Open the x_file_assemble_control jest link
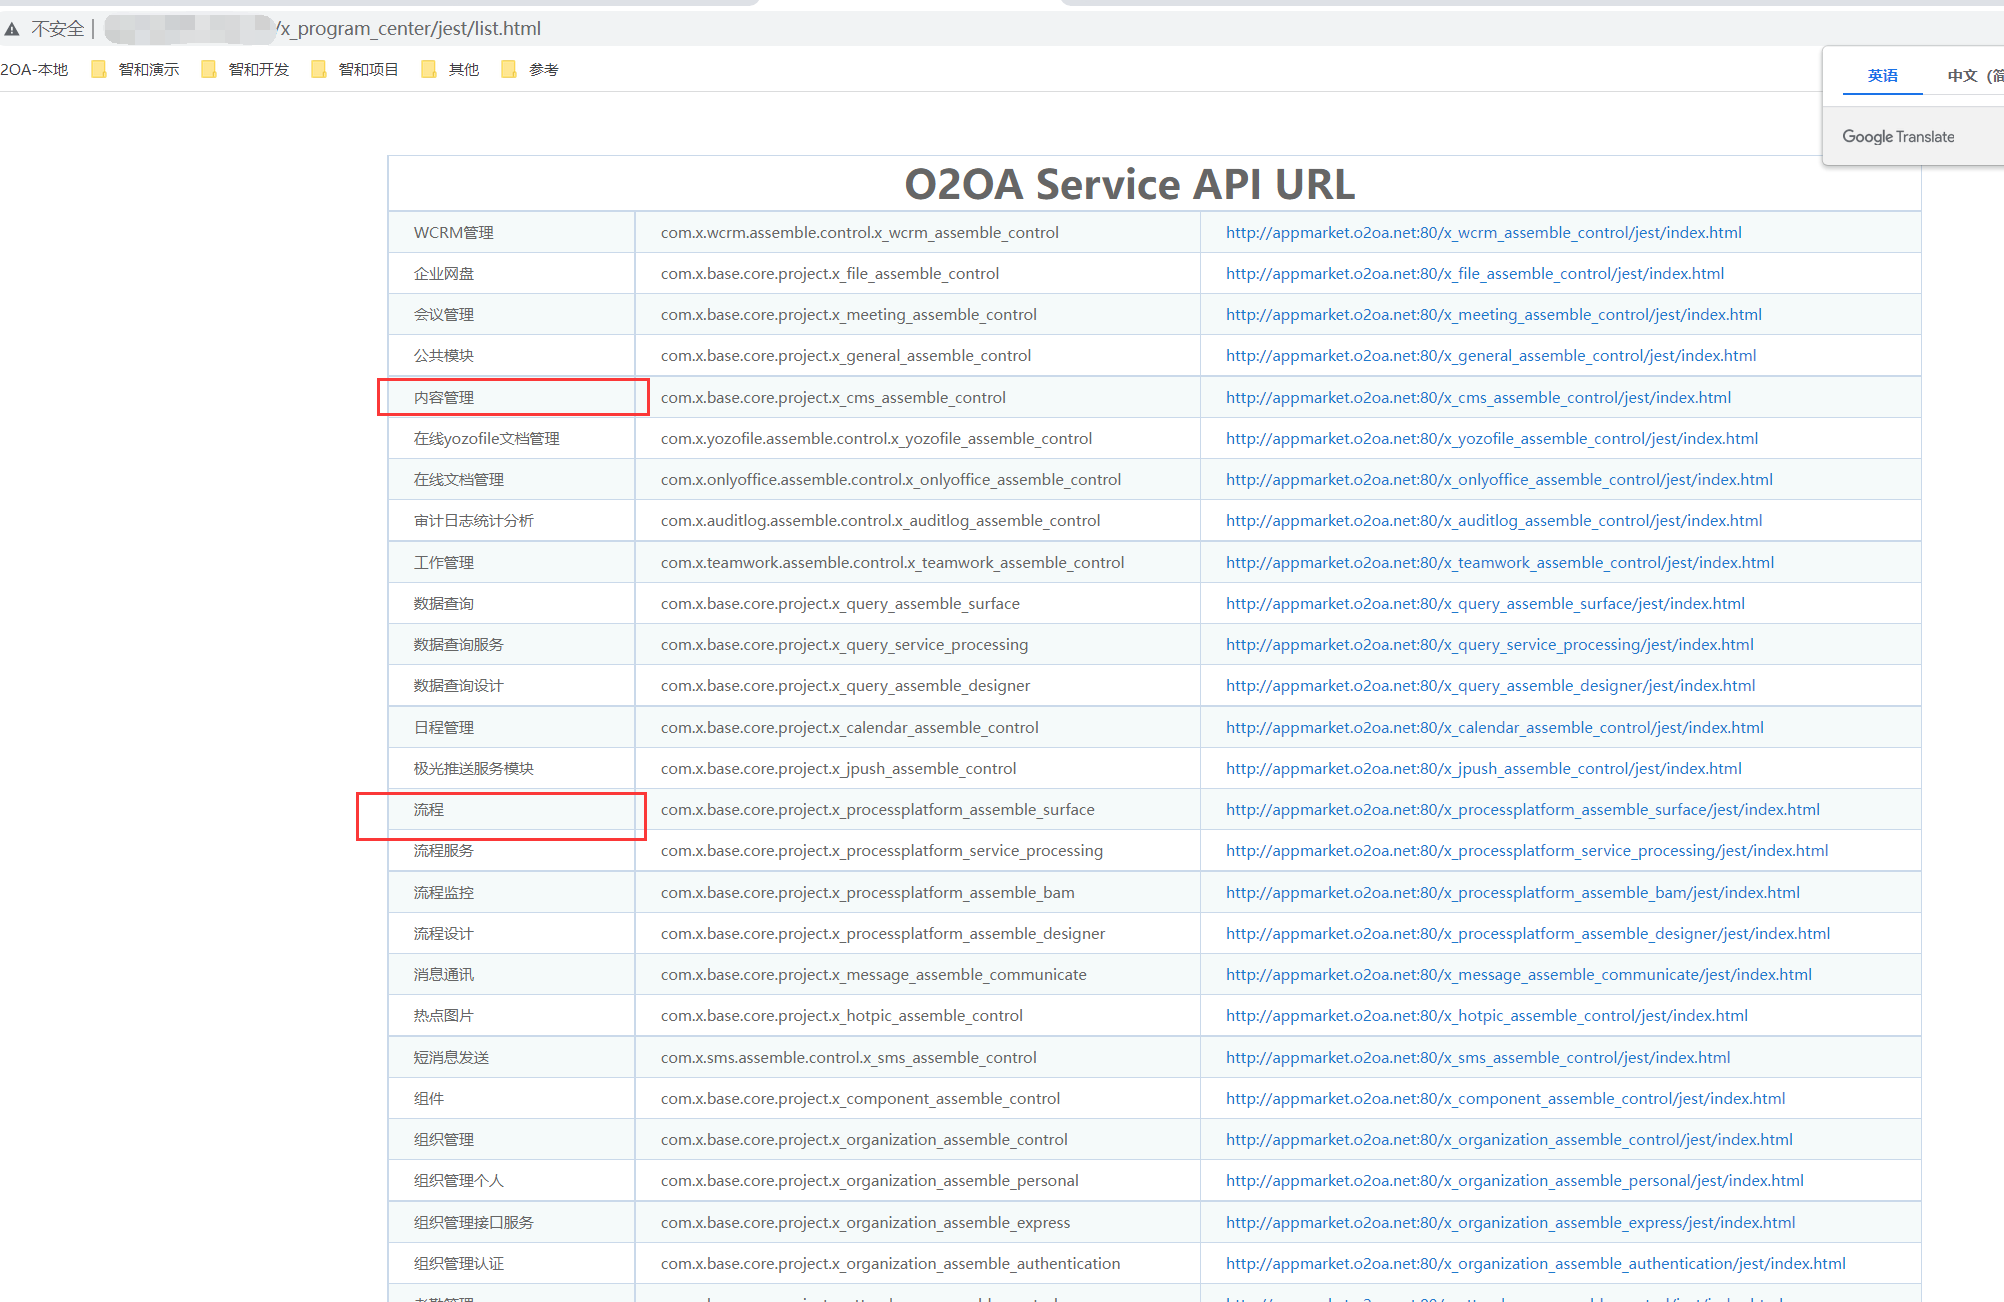Image resolution: width=2004 pixels, height=1302 pixels. tap(1475, 273)
